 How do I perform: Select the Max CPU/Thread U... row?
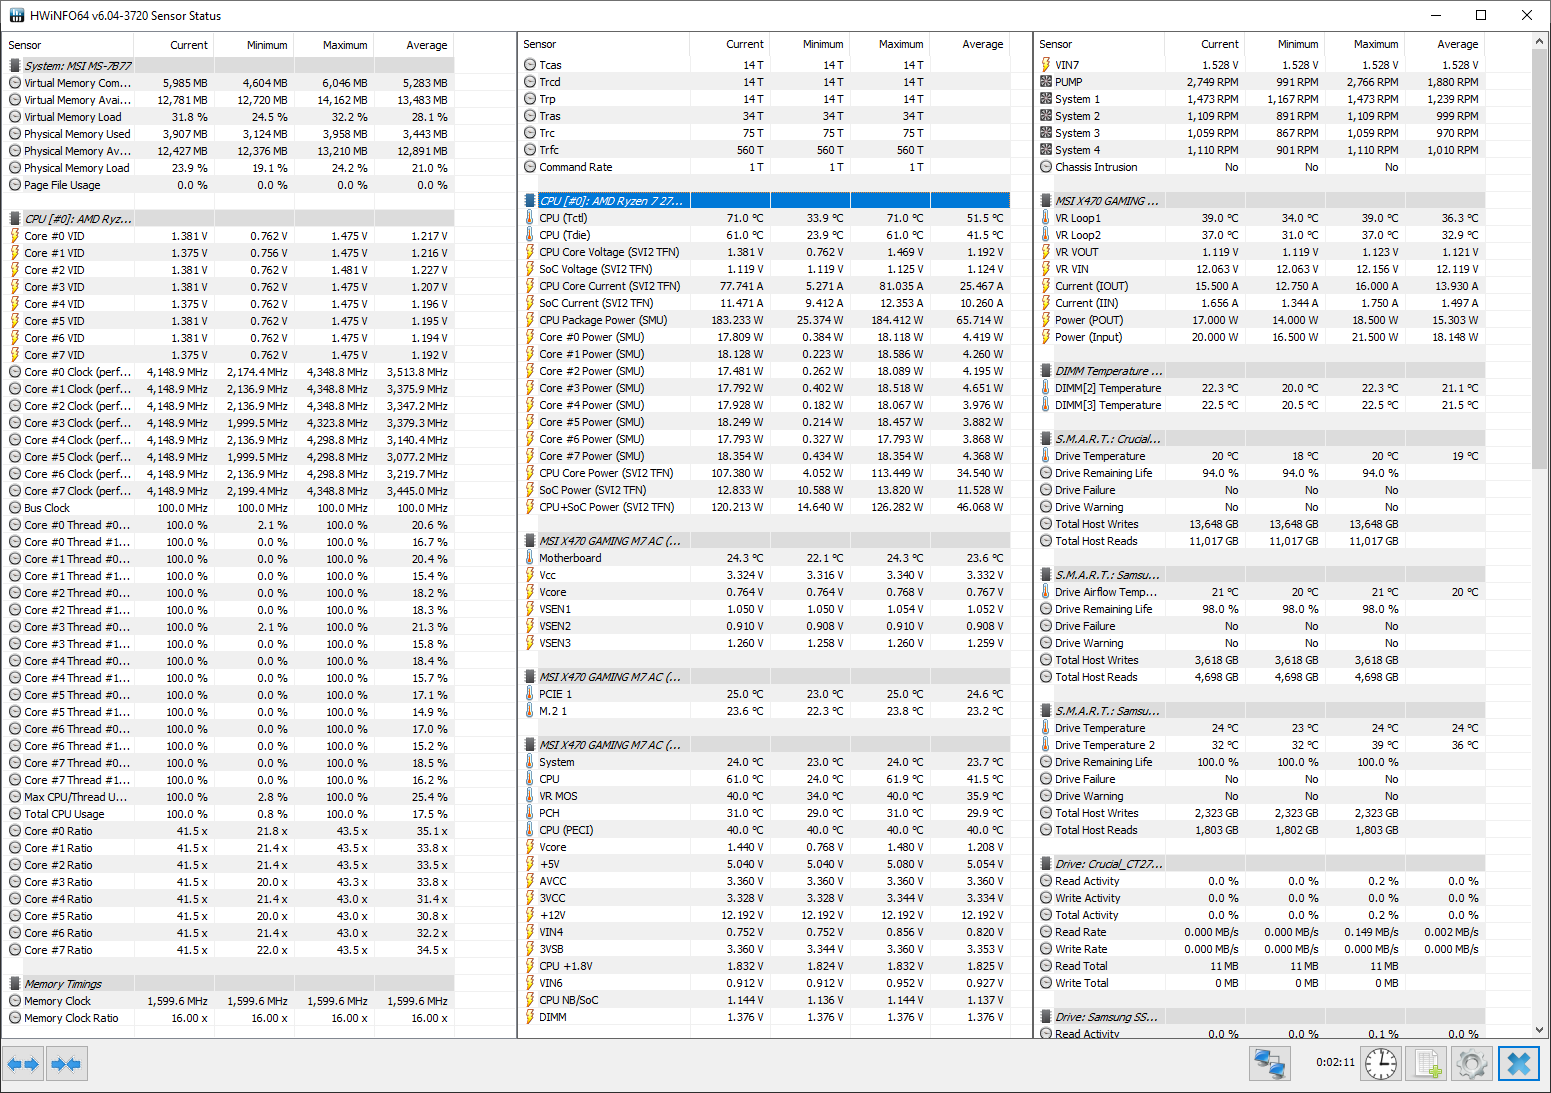pos(231,797)
